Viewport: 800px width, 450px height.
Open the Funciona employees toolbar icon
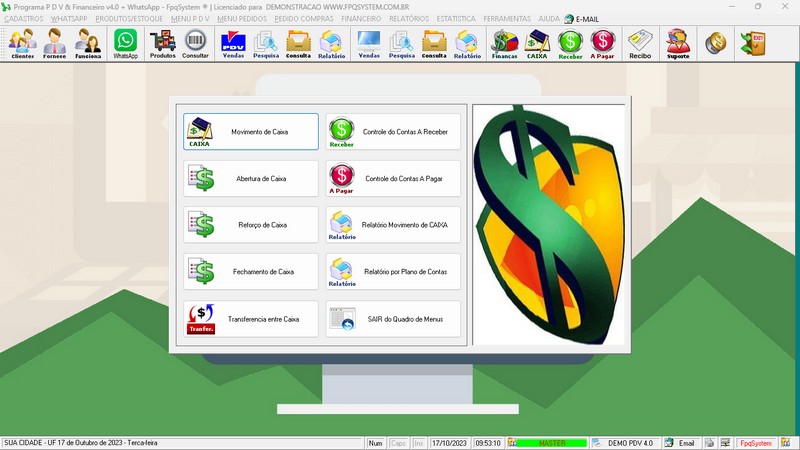pos(88,43)
